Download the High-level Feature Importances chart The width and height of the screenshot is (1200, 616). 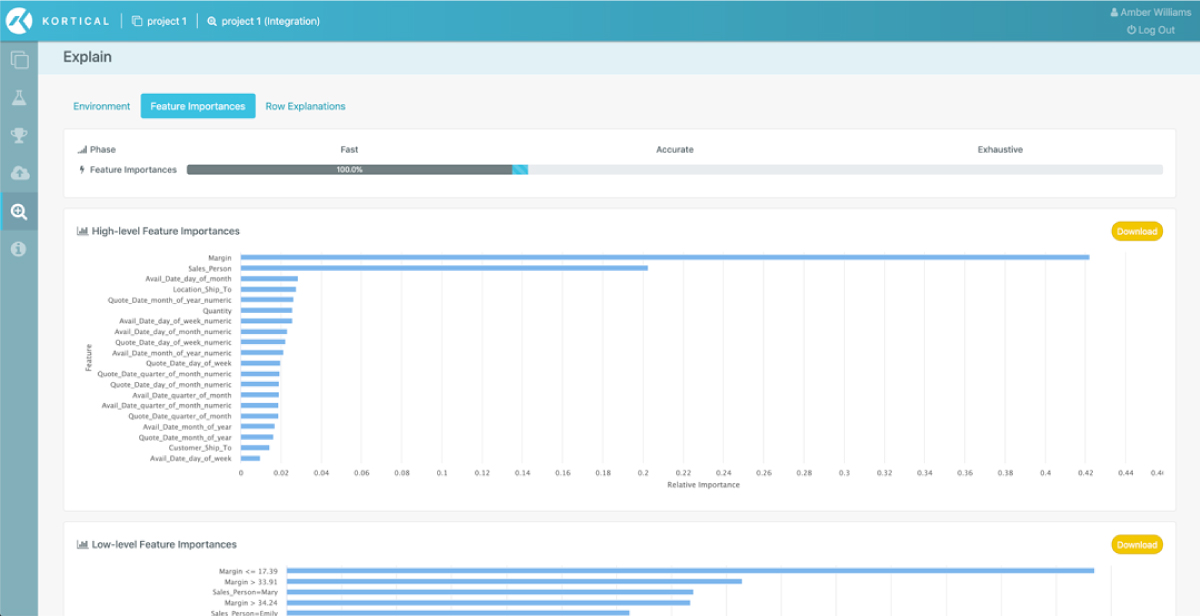click(1137, 231)
